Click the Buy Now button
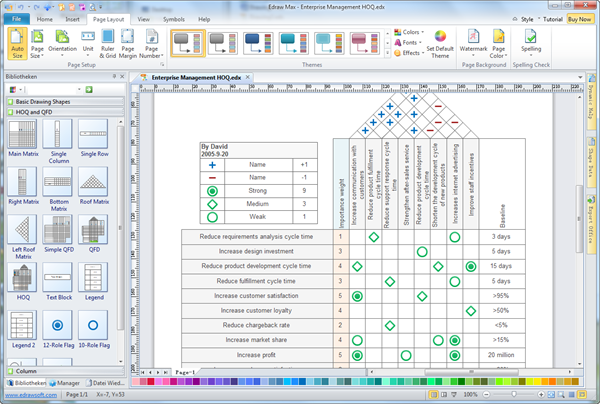600x404 pixels. click(x=579, y=19)
